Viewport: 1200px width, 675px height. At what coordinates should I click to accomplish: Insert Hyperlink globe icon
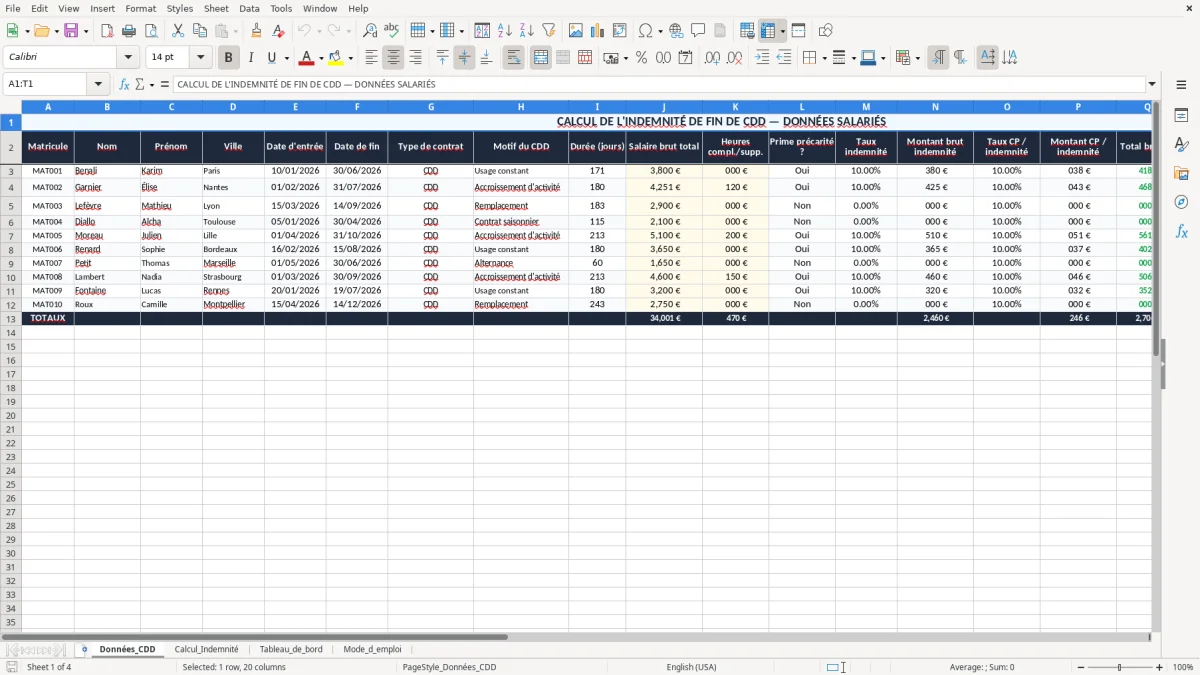[676, 31]
